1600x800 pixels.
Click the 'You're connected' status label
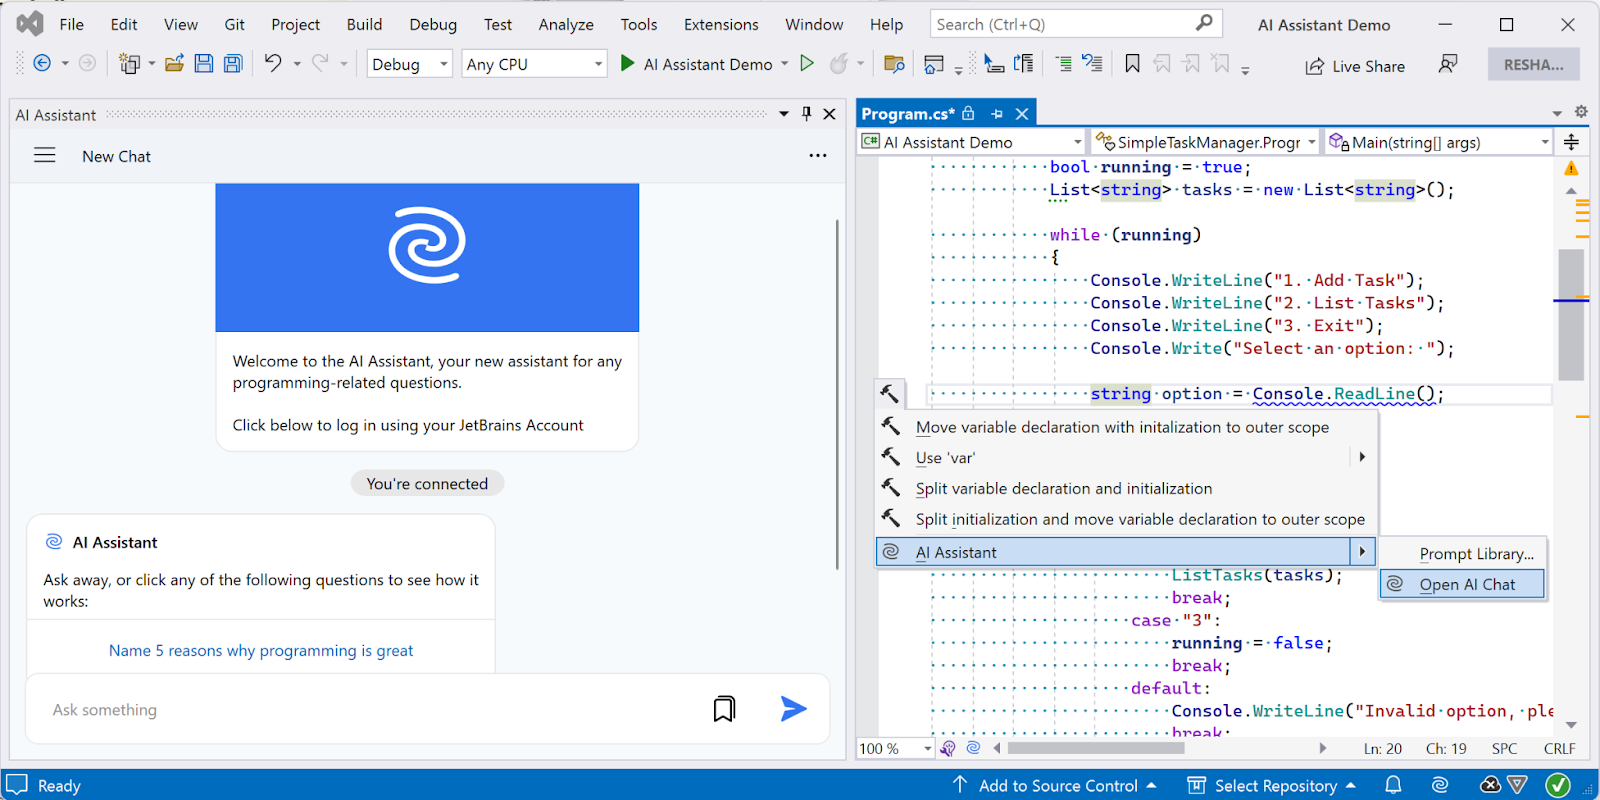coord(427,483)
